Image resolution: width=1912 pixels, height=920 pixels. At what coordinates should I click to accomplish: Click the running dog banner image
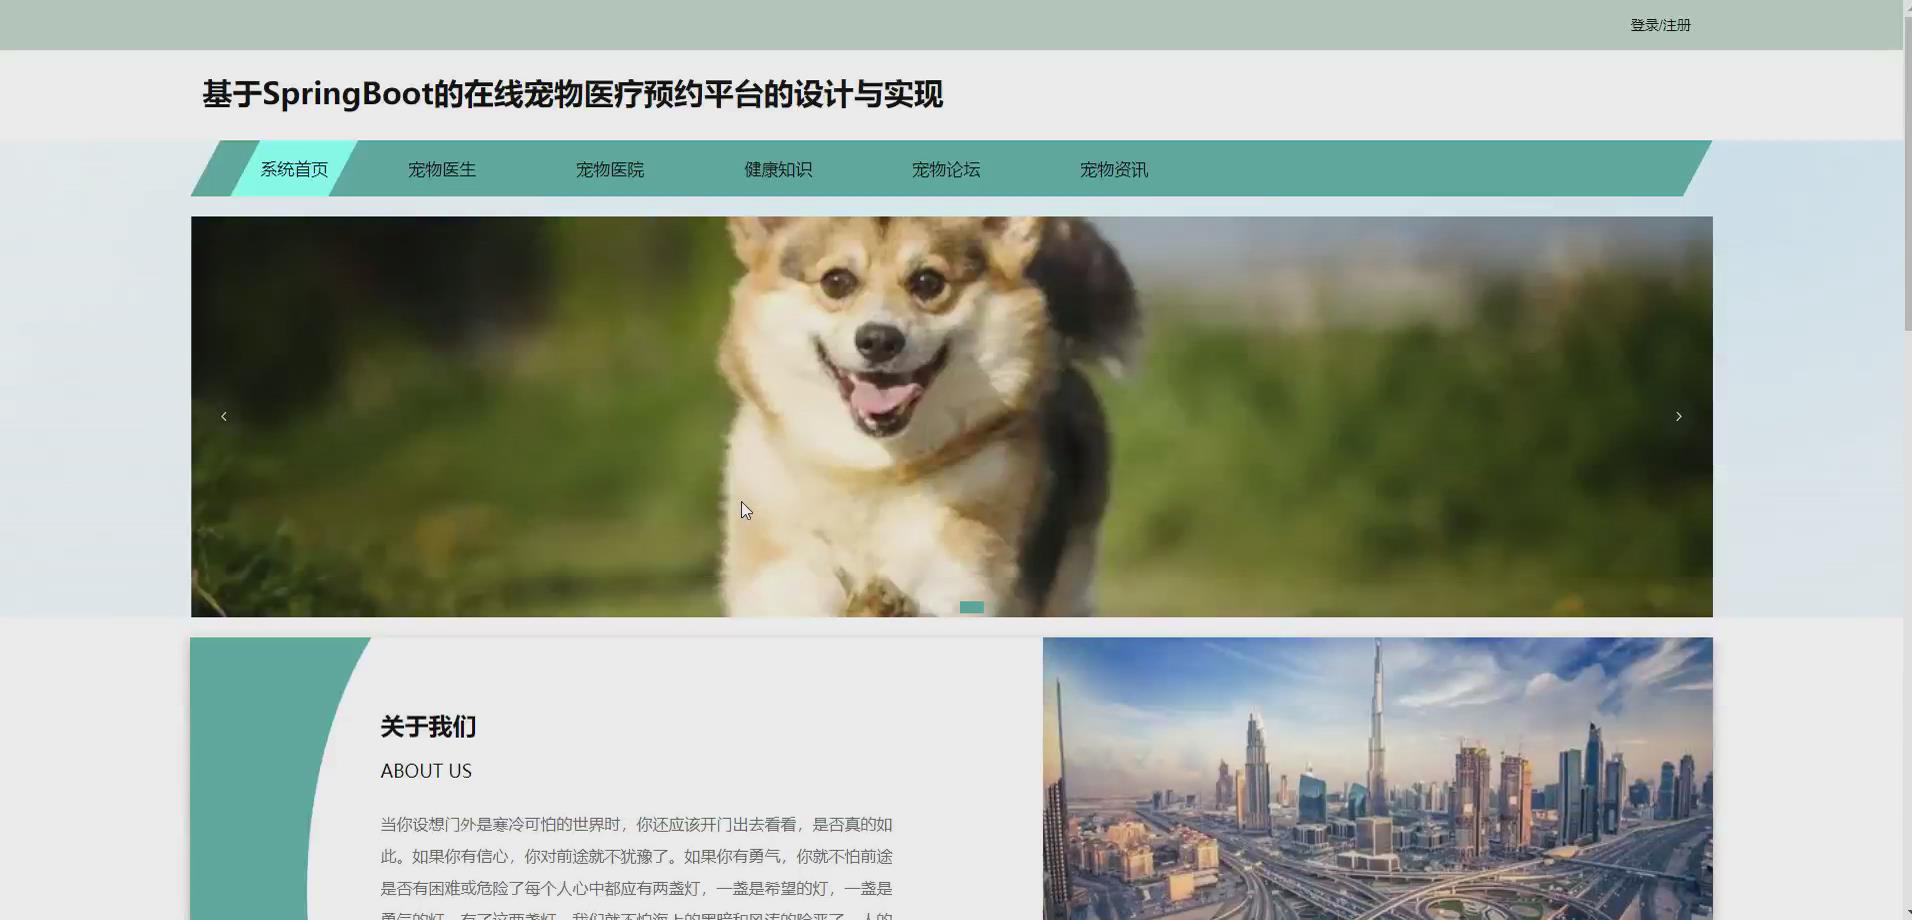click(950, 400)
